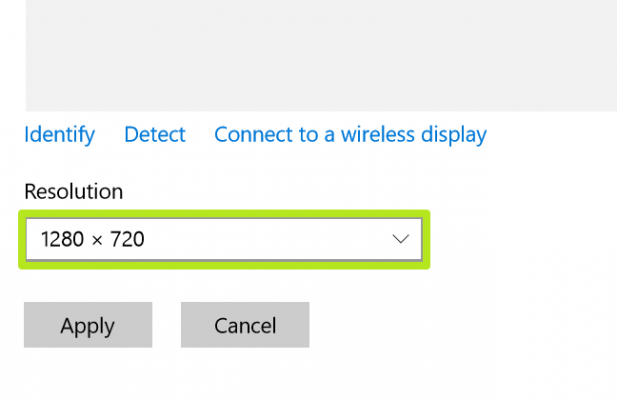This screenshot has height=400, width=617.
Task: Click the Resolution label text
Action: point(73,191)
